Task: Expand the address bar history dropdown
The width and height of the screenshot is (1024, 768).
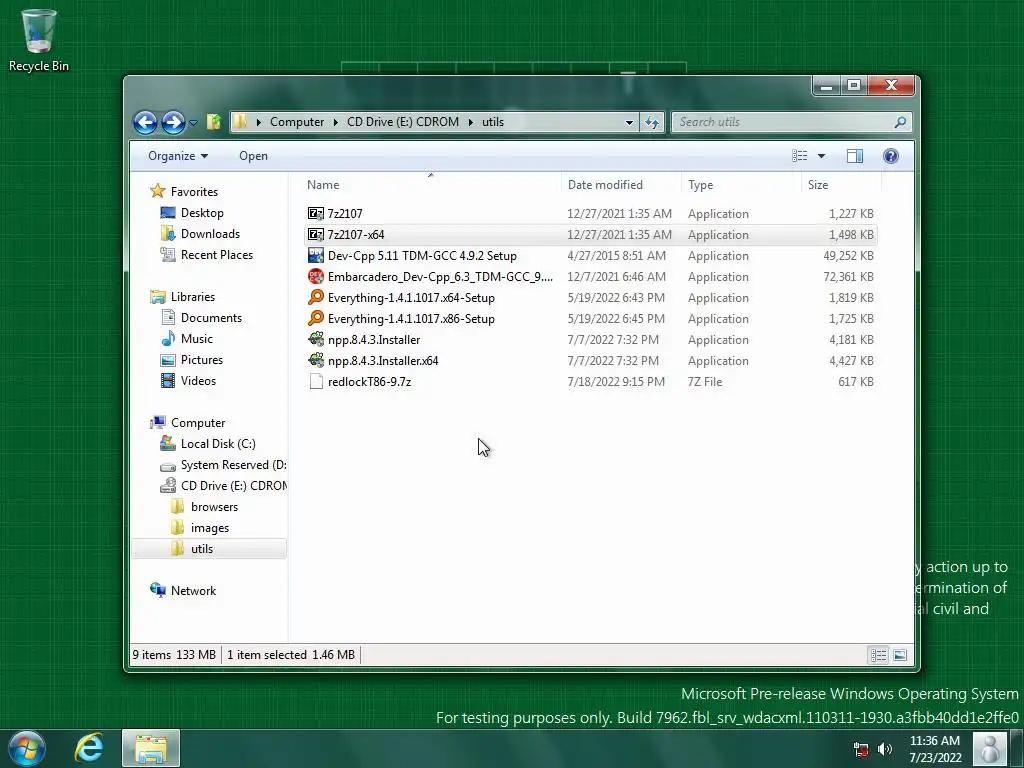Action: coord(629,122)
